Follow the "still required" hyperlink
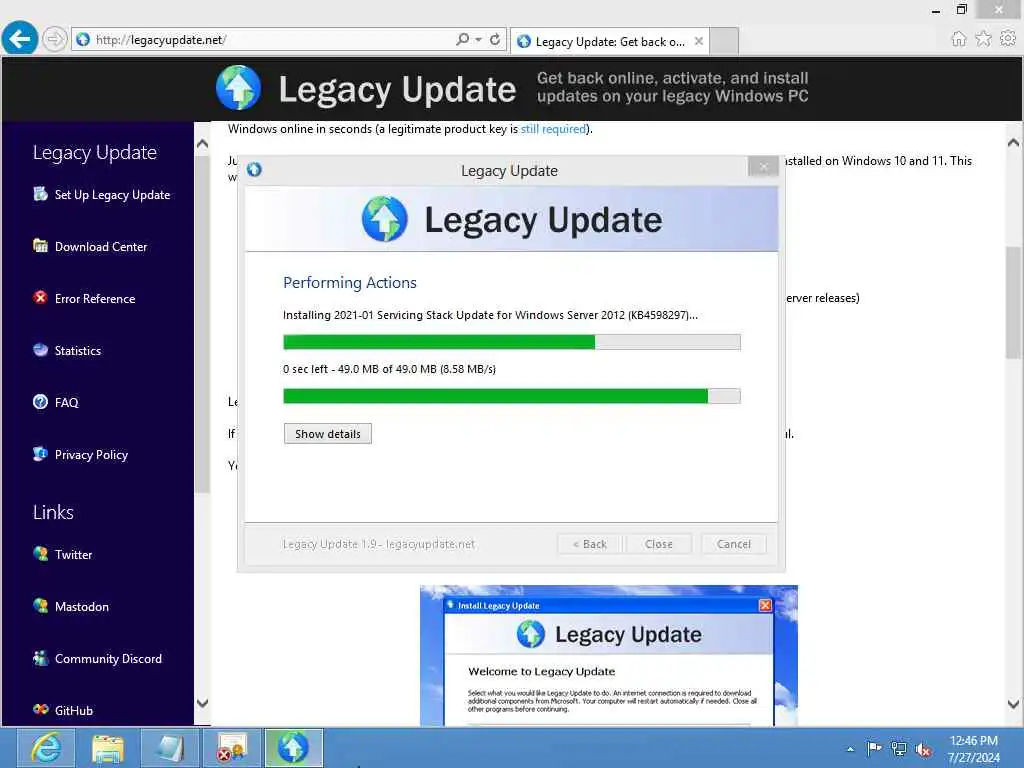 click(x=553, y=129)
